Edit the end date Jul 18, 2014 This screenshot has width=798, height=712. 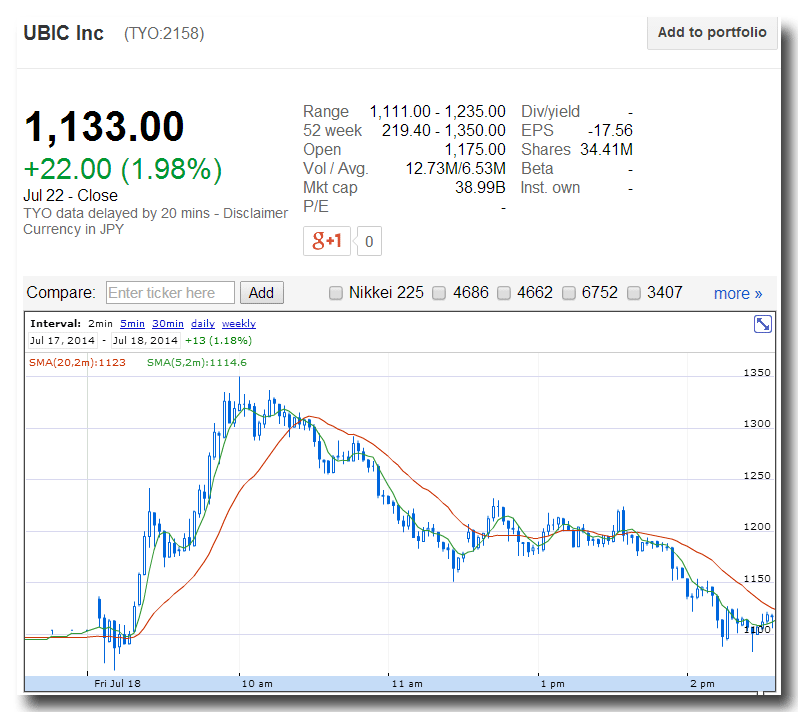coord(146,340)
